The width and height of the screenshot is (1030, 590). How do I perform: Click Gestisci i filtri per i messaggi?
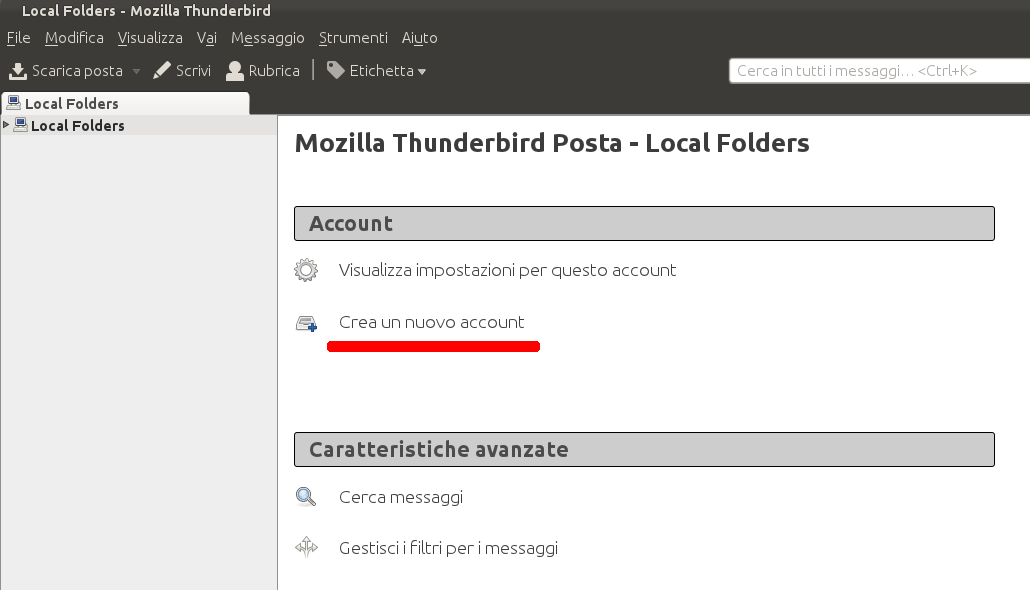click(x=448, y=548)
